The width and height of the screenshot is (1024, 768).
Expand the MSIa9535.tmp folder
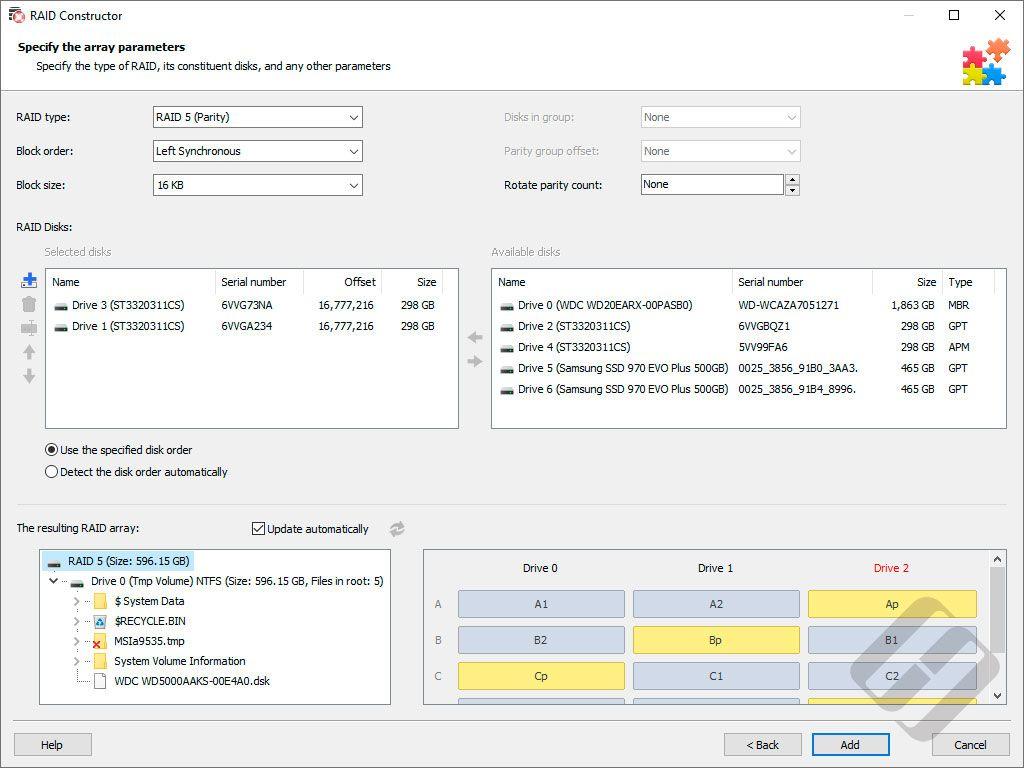click(76, 641)
